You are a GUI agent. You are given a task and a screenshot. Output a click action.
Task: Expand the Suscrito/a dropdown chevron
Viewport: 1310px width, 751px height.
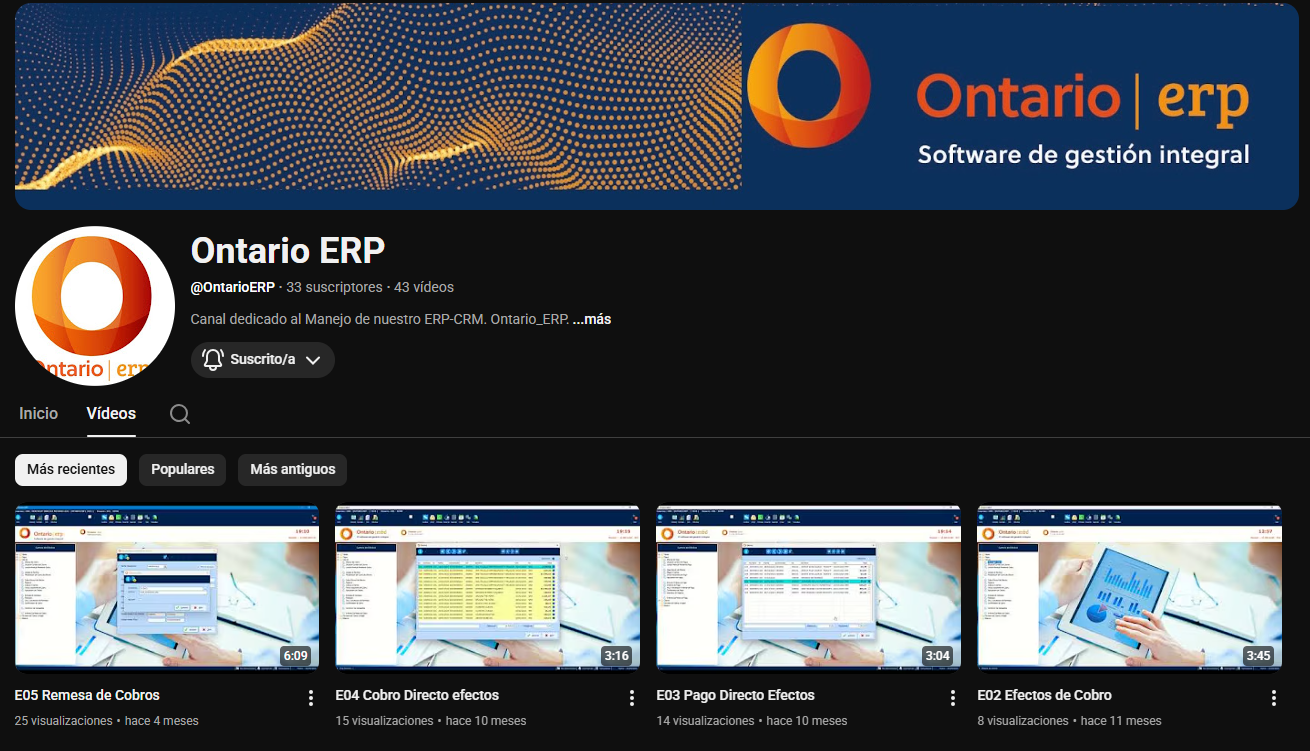coord(313,360)
